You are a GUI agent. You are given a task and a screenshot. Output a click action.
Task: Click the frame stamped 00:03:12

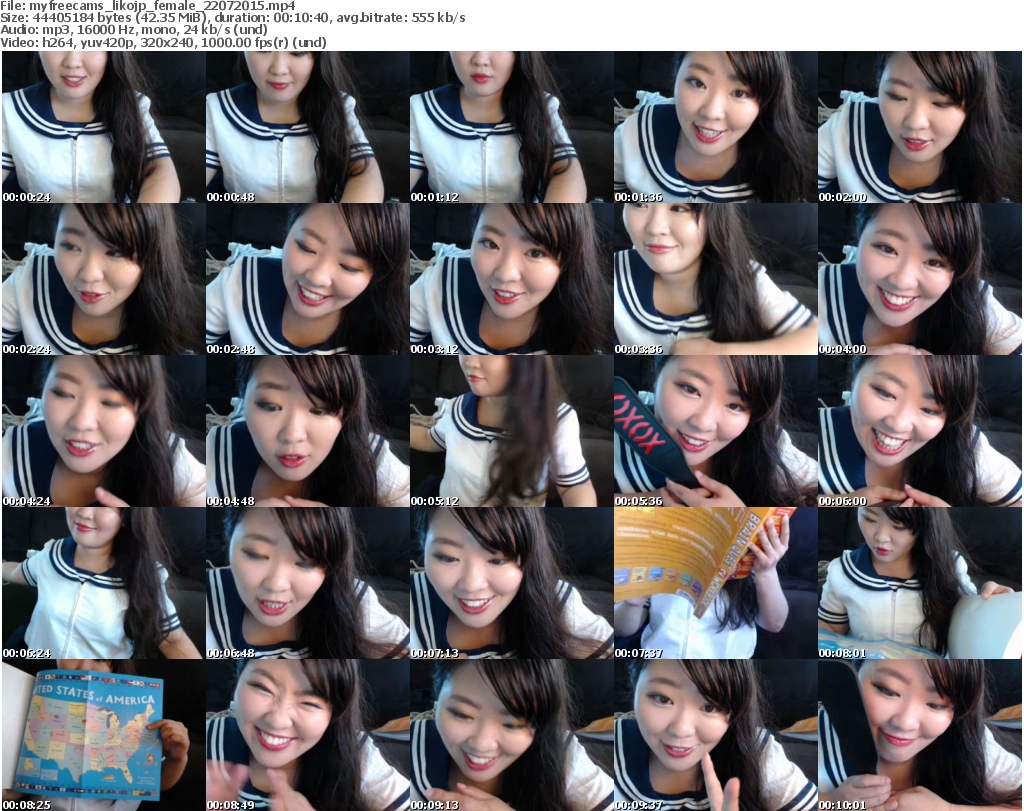pyautogui.click(x=511, y=279)
